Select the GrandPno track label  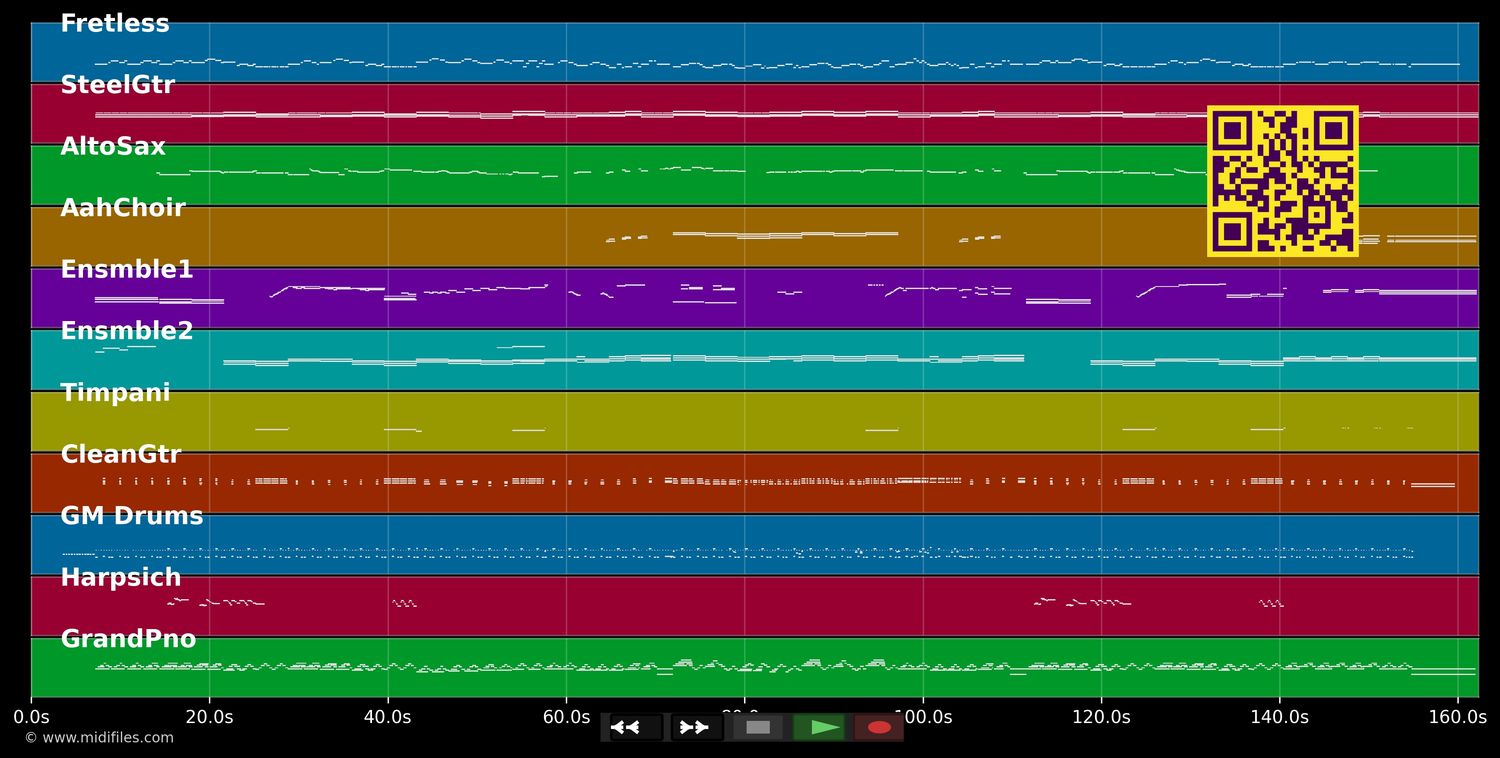pyautogui.click(x=128, y=640)
